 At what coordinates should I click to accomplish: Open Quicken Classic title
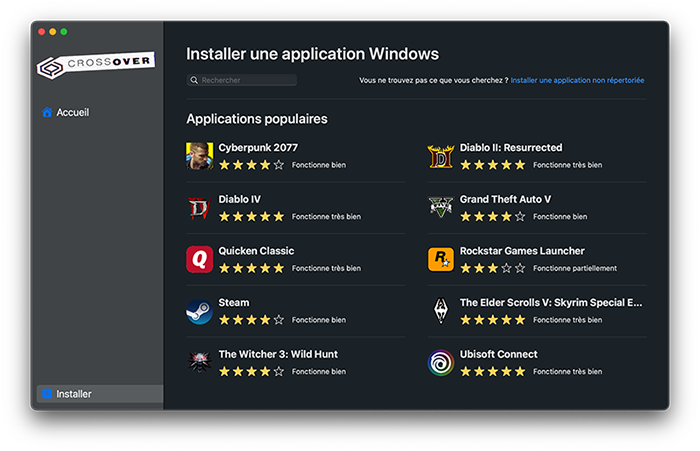pyautogui.click(x=256, y=251)
